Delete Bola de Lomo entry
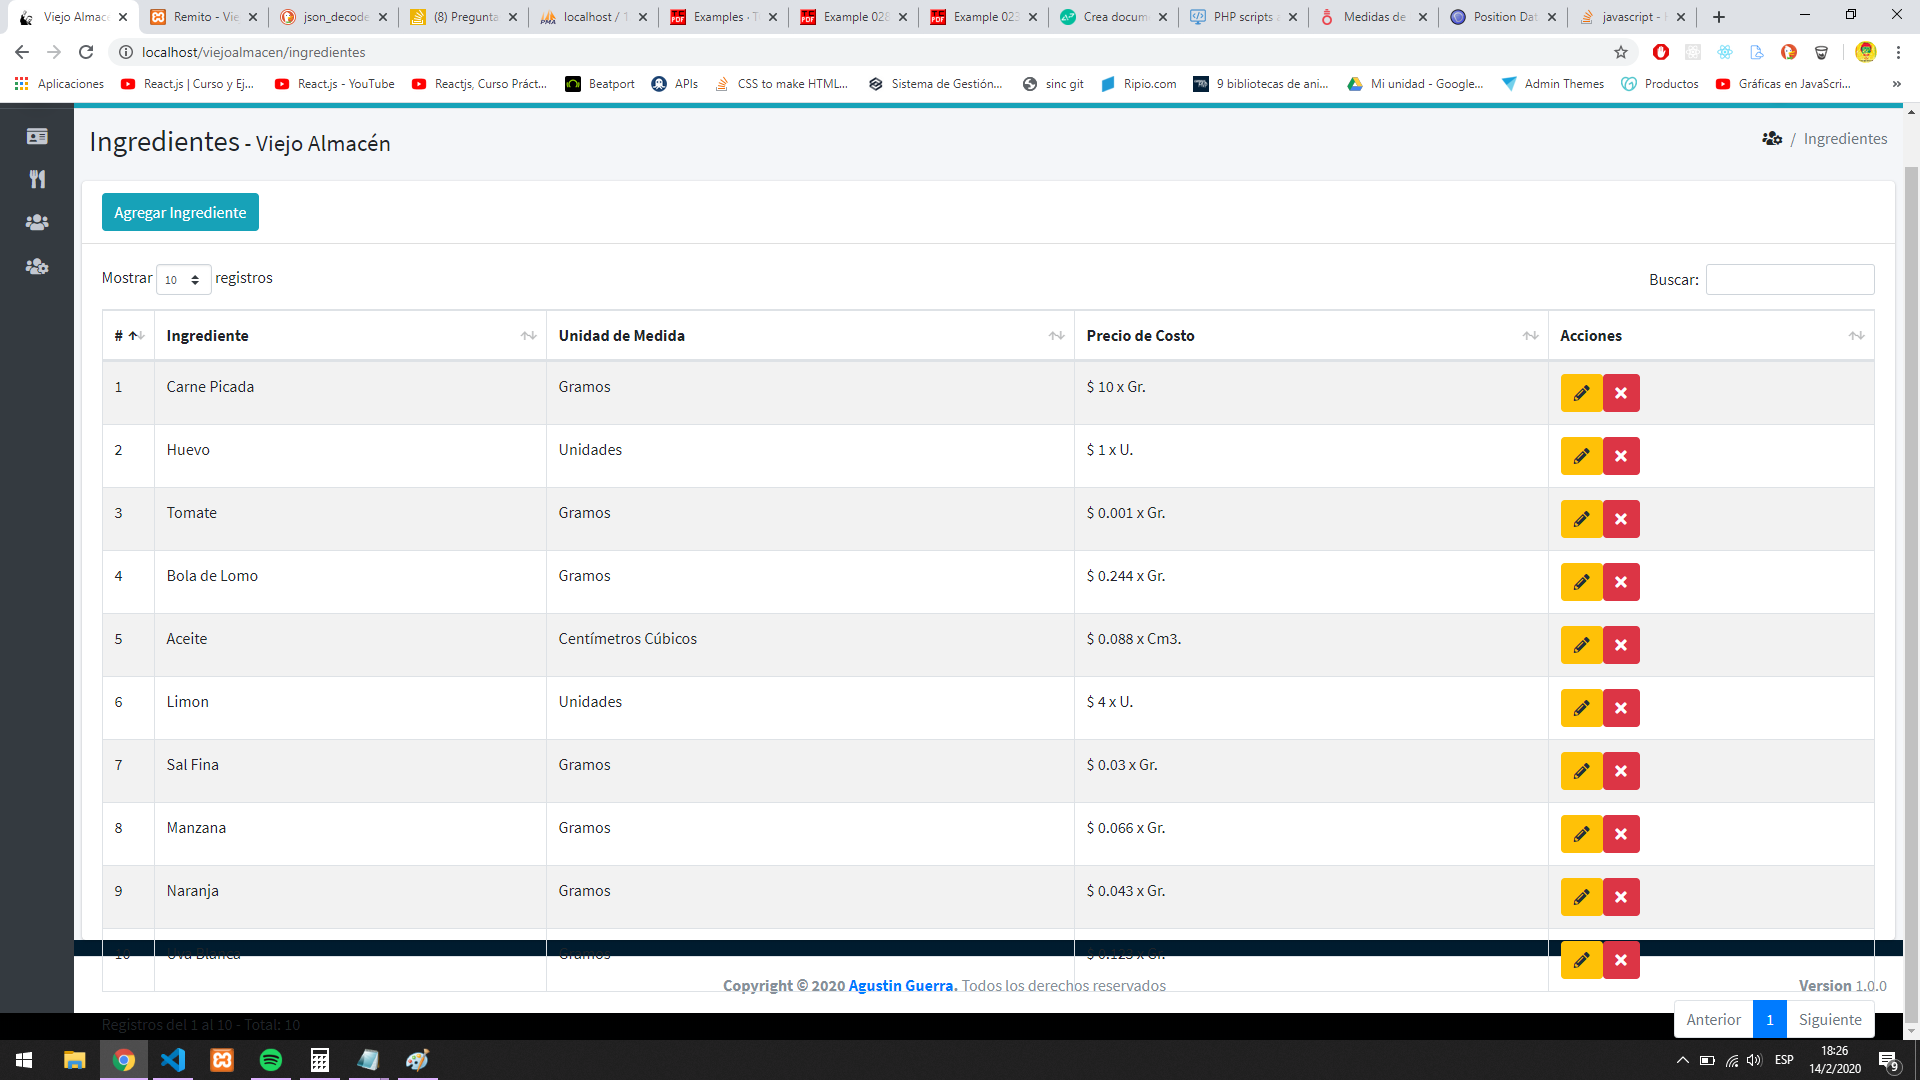1920x1080 pixels. (1621, 582)
